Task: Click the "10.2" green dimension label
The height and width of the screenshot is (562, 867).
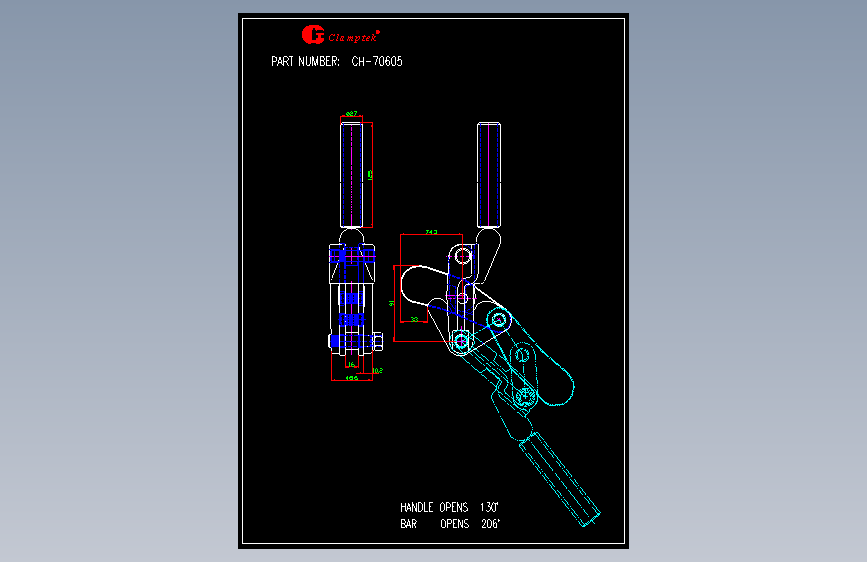Action: click(377, 371)
